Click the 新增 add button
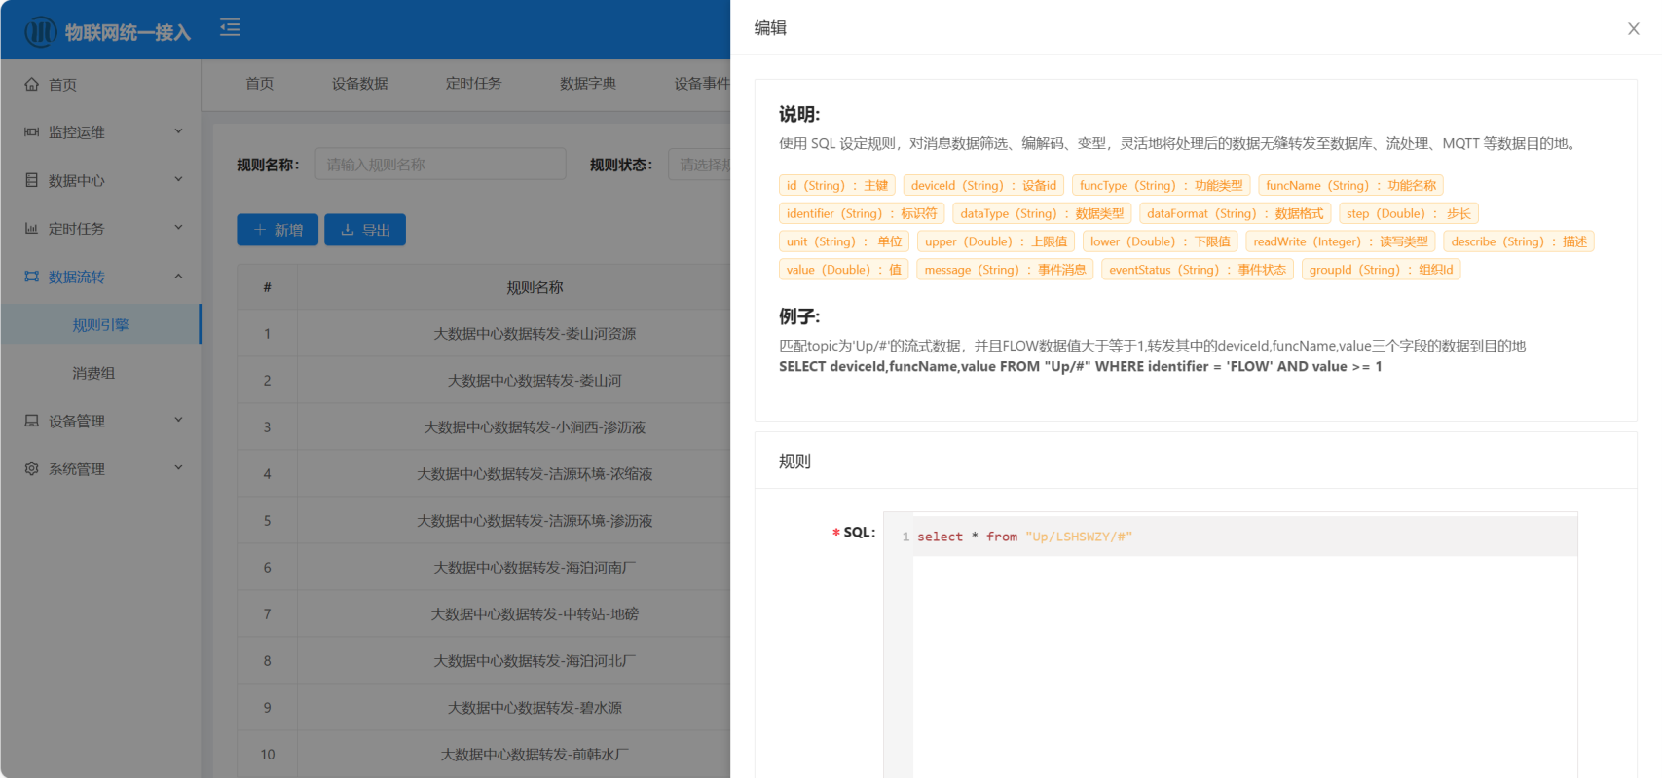 tap(277, 230)
